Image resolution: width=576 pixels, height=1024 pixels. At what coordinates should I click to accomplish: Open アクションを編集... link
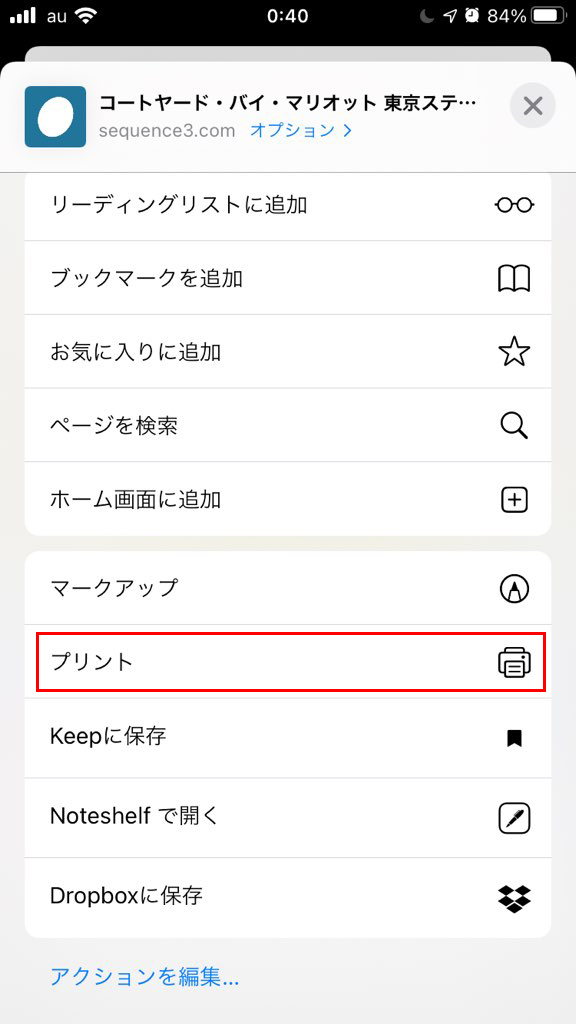[x=145, y=976]
